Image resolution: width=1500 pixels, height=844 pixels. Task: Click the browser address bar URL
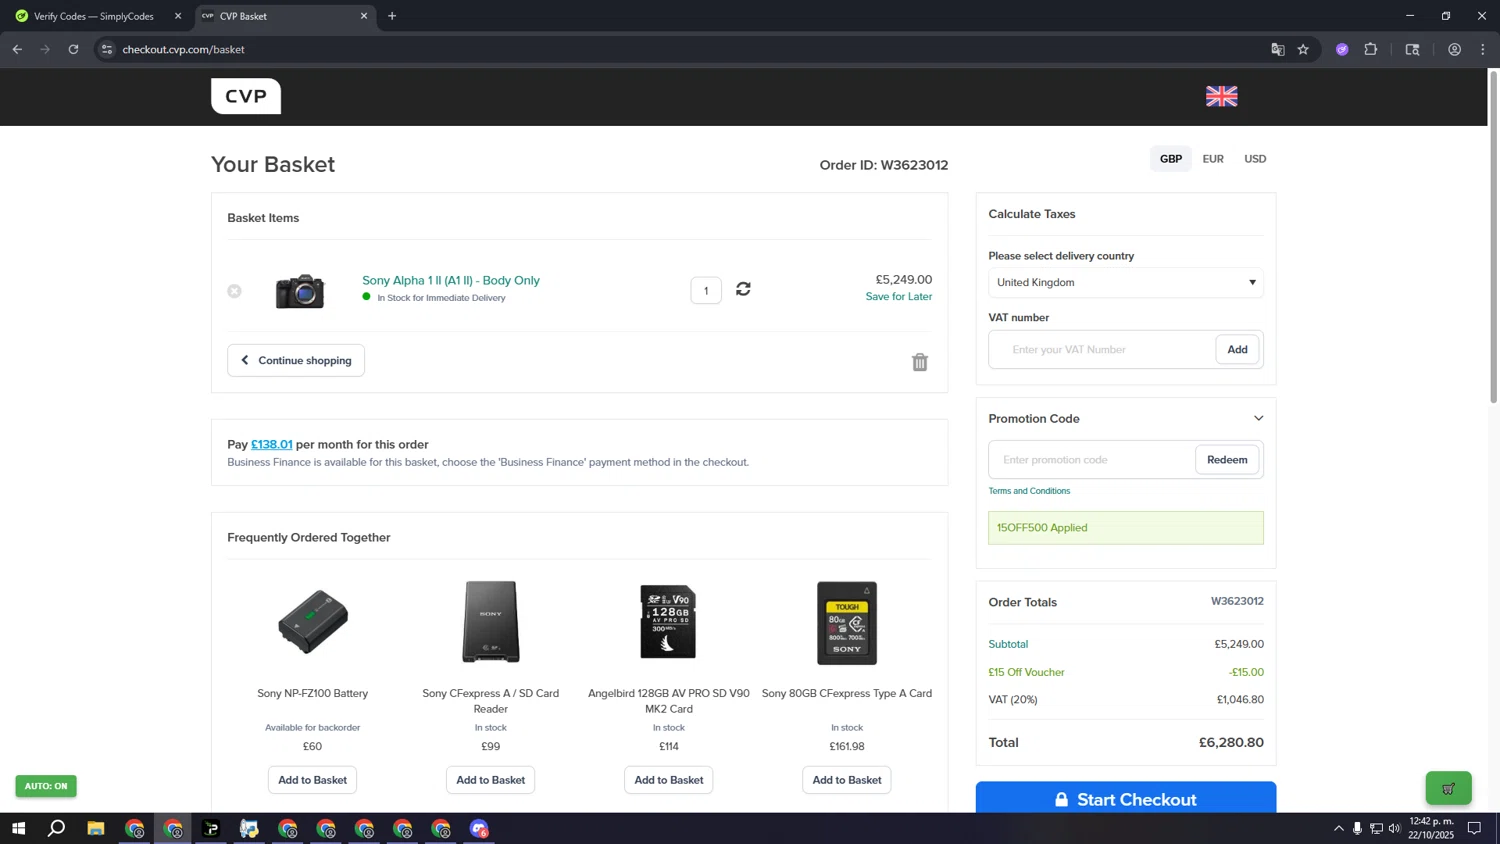(x=184, y=49)
